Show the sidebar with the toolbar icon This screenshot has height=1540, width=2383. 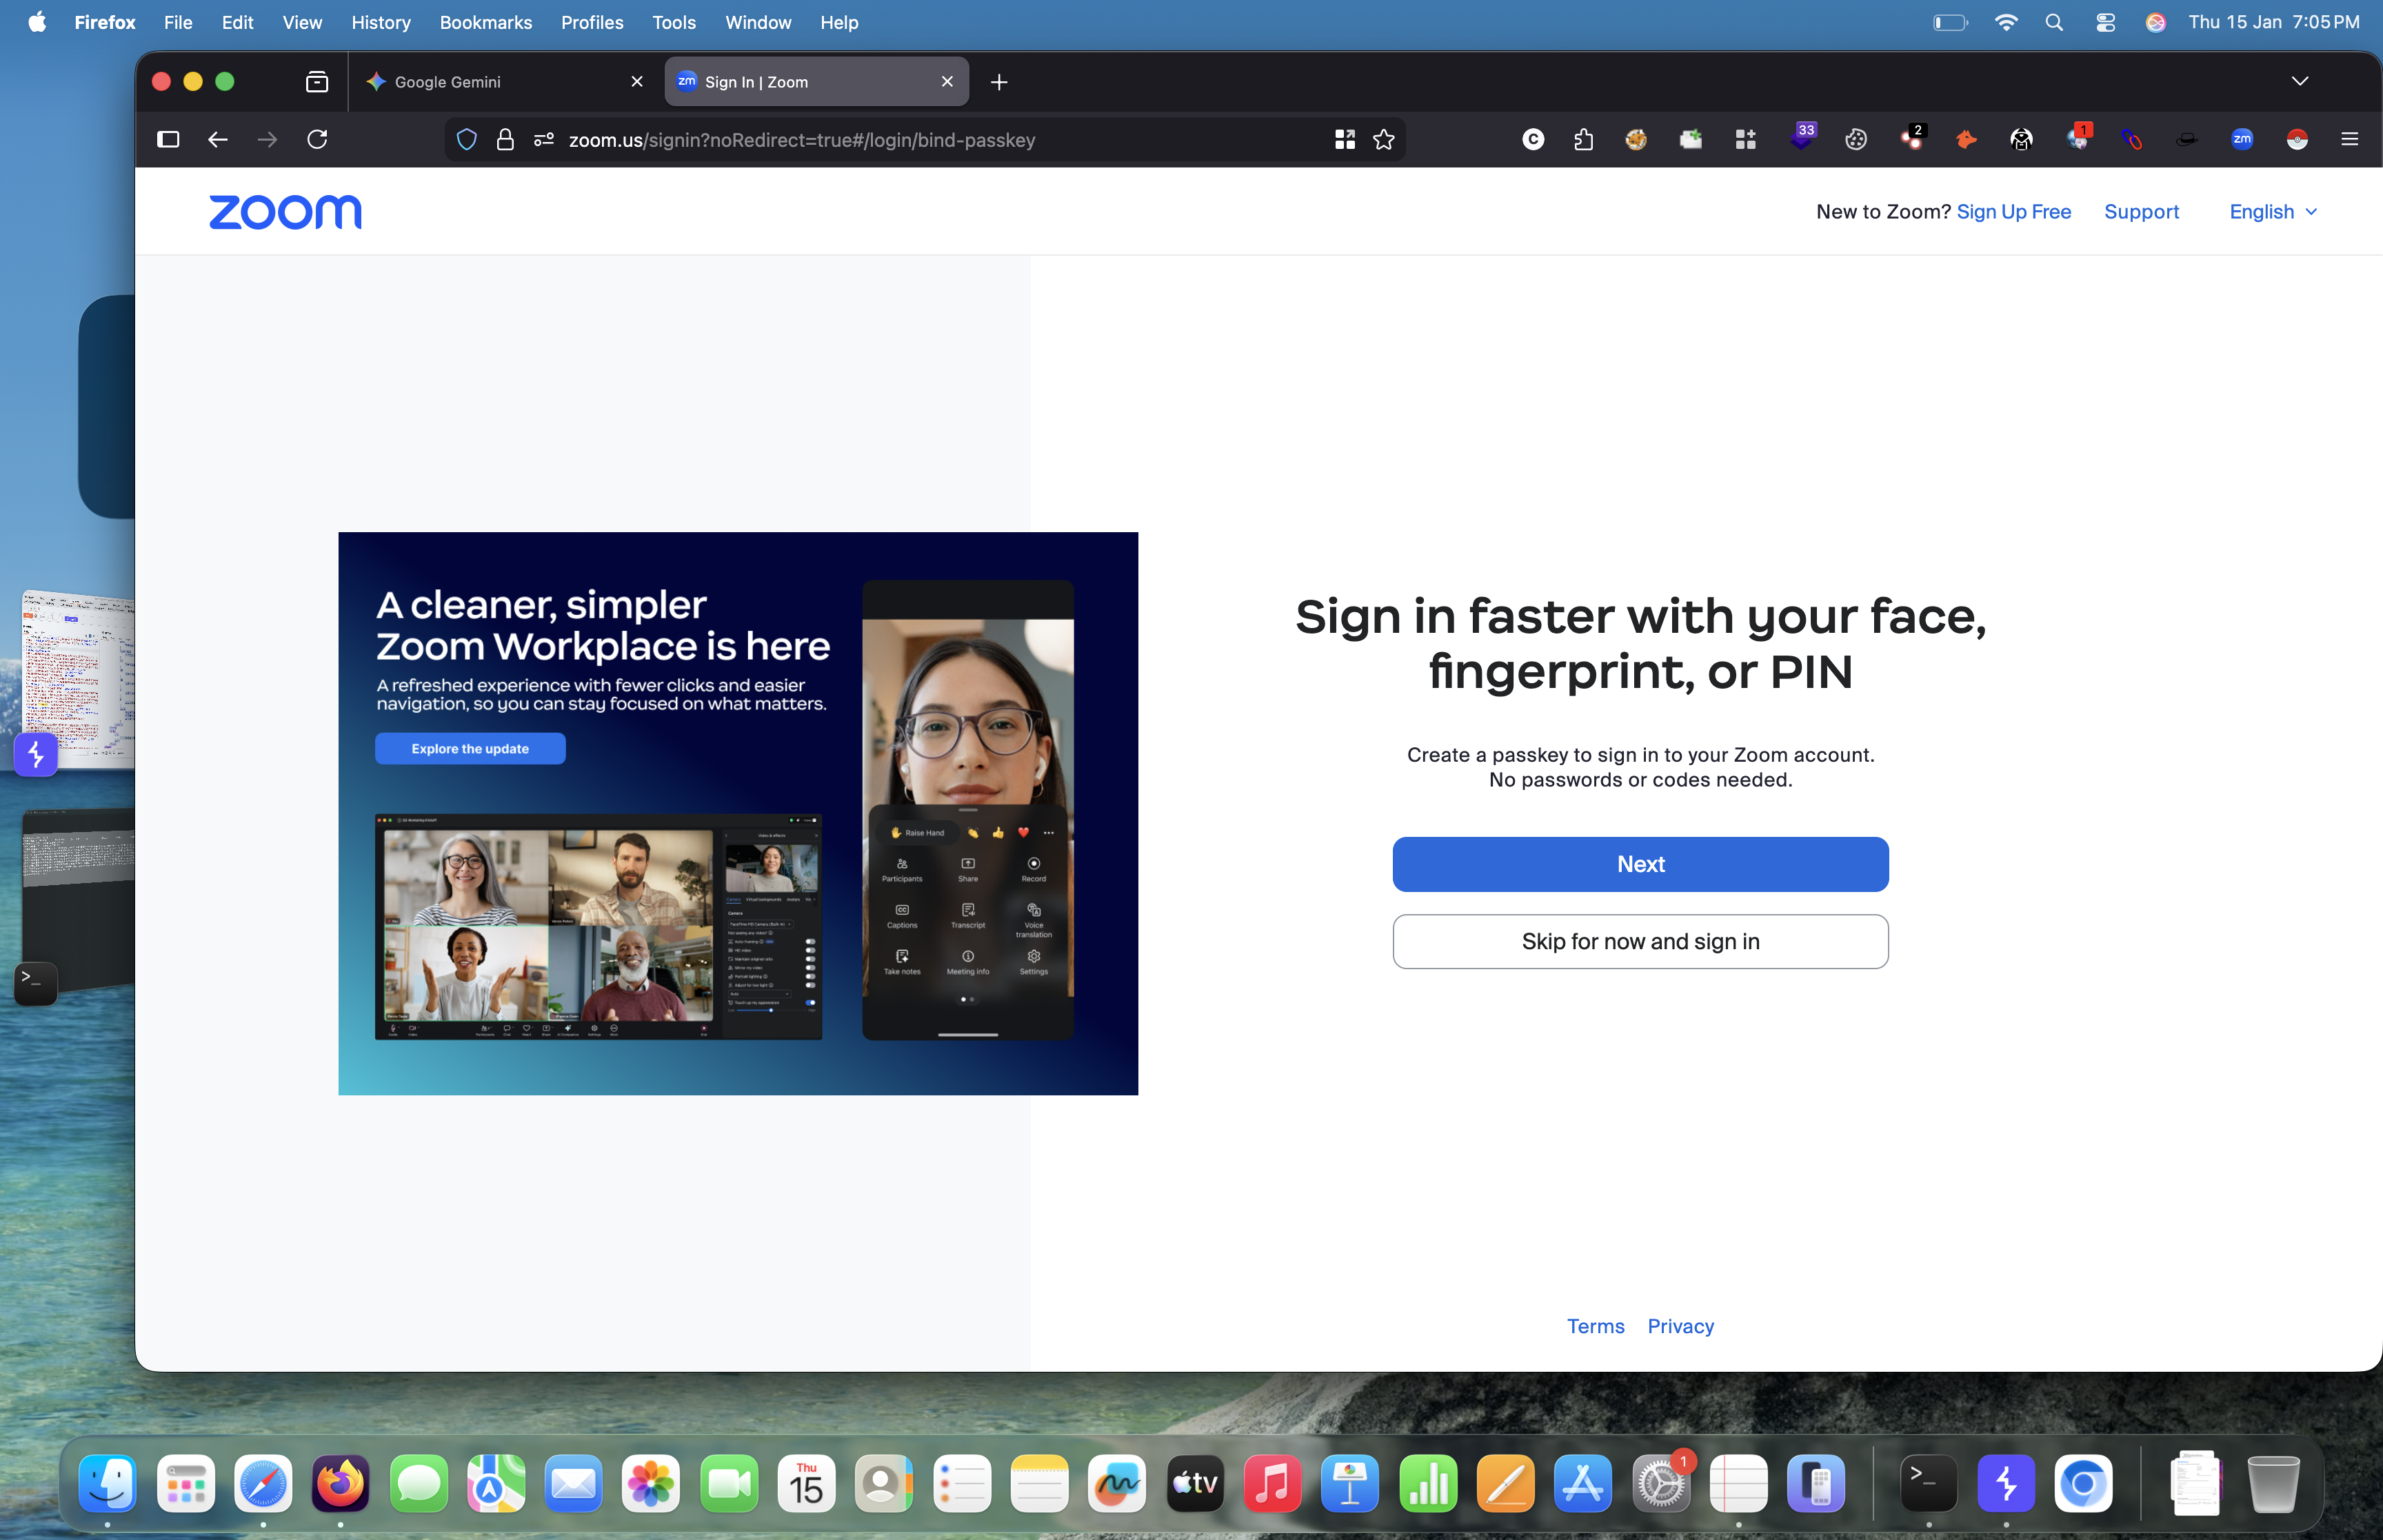(x=168, y=139)
